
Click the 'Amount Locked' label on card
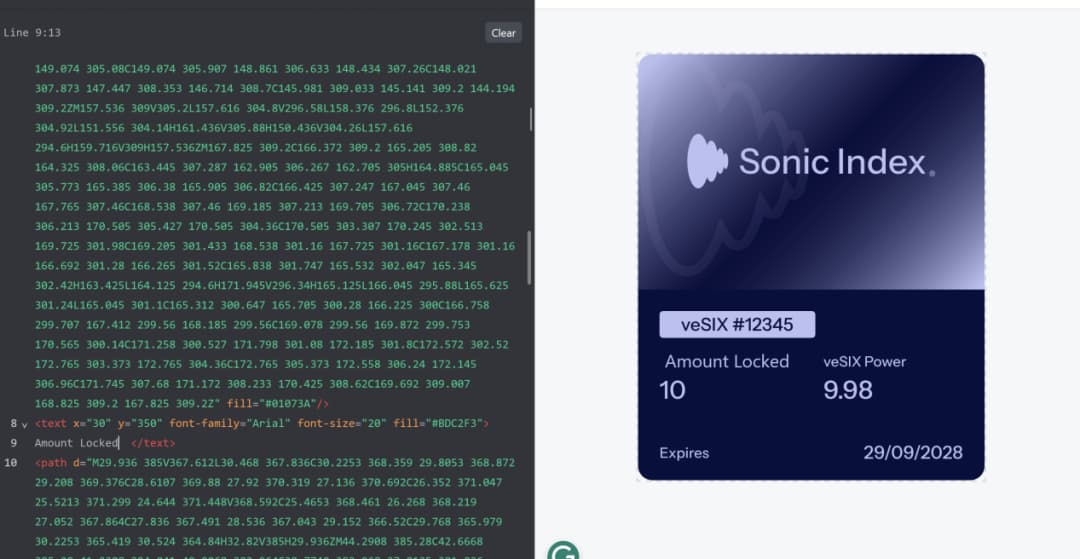pos(727,361)
